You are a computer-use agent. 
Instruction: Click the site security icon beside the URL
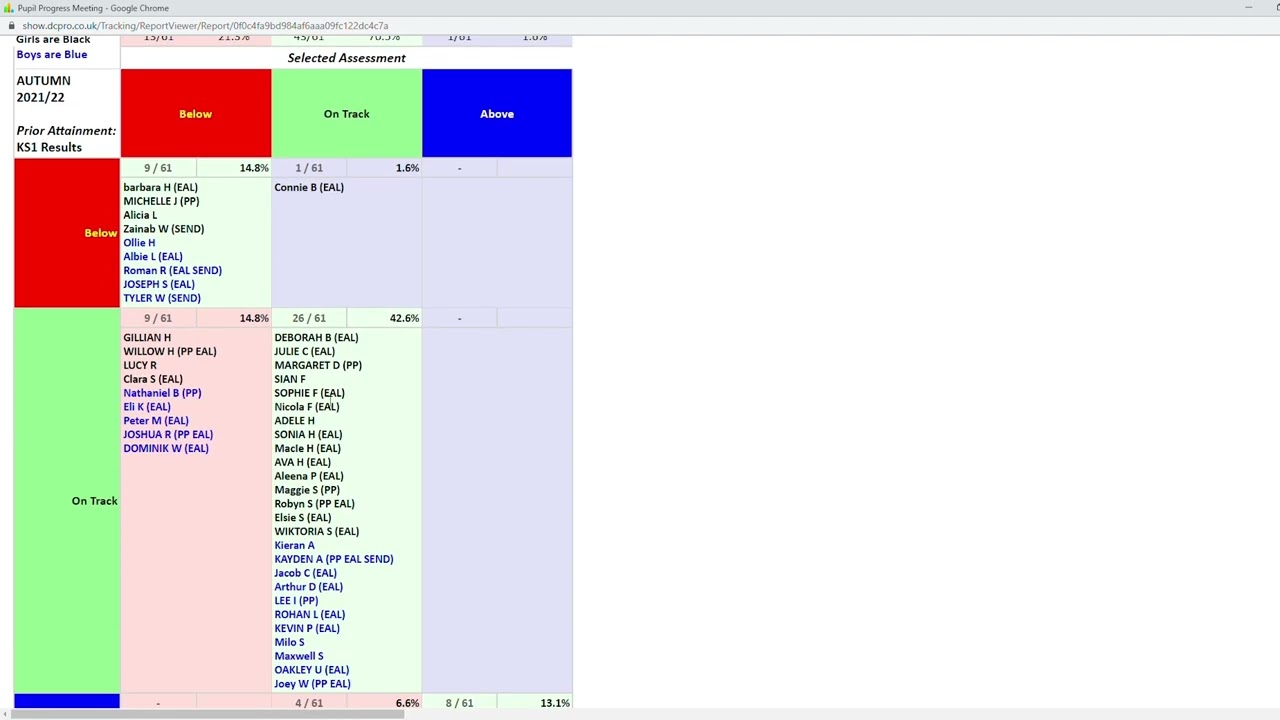(x=11, y=25)
